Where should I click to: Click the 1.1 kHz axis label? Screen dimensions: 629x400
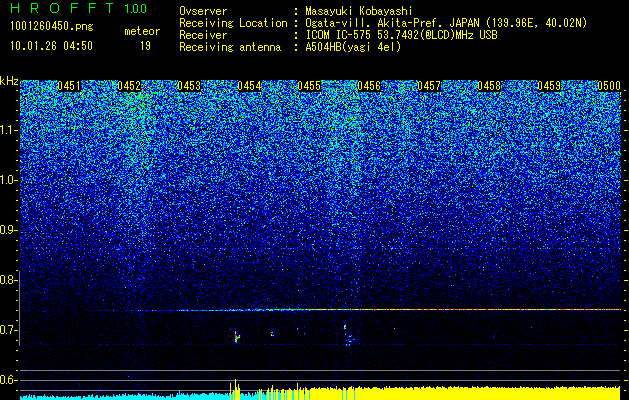9,130
